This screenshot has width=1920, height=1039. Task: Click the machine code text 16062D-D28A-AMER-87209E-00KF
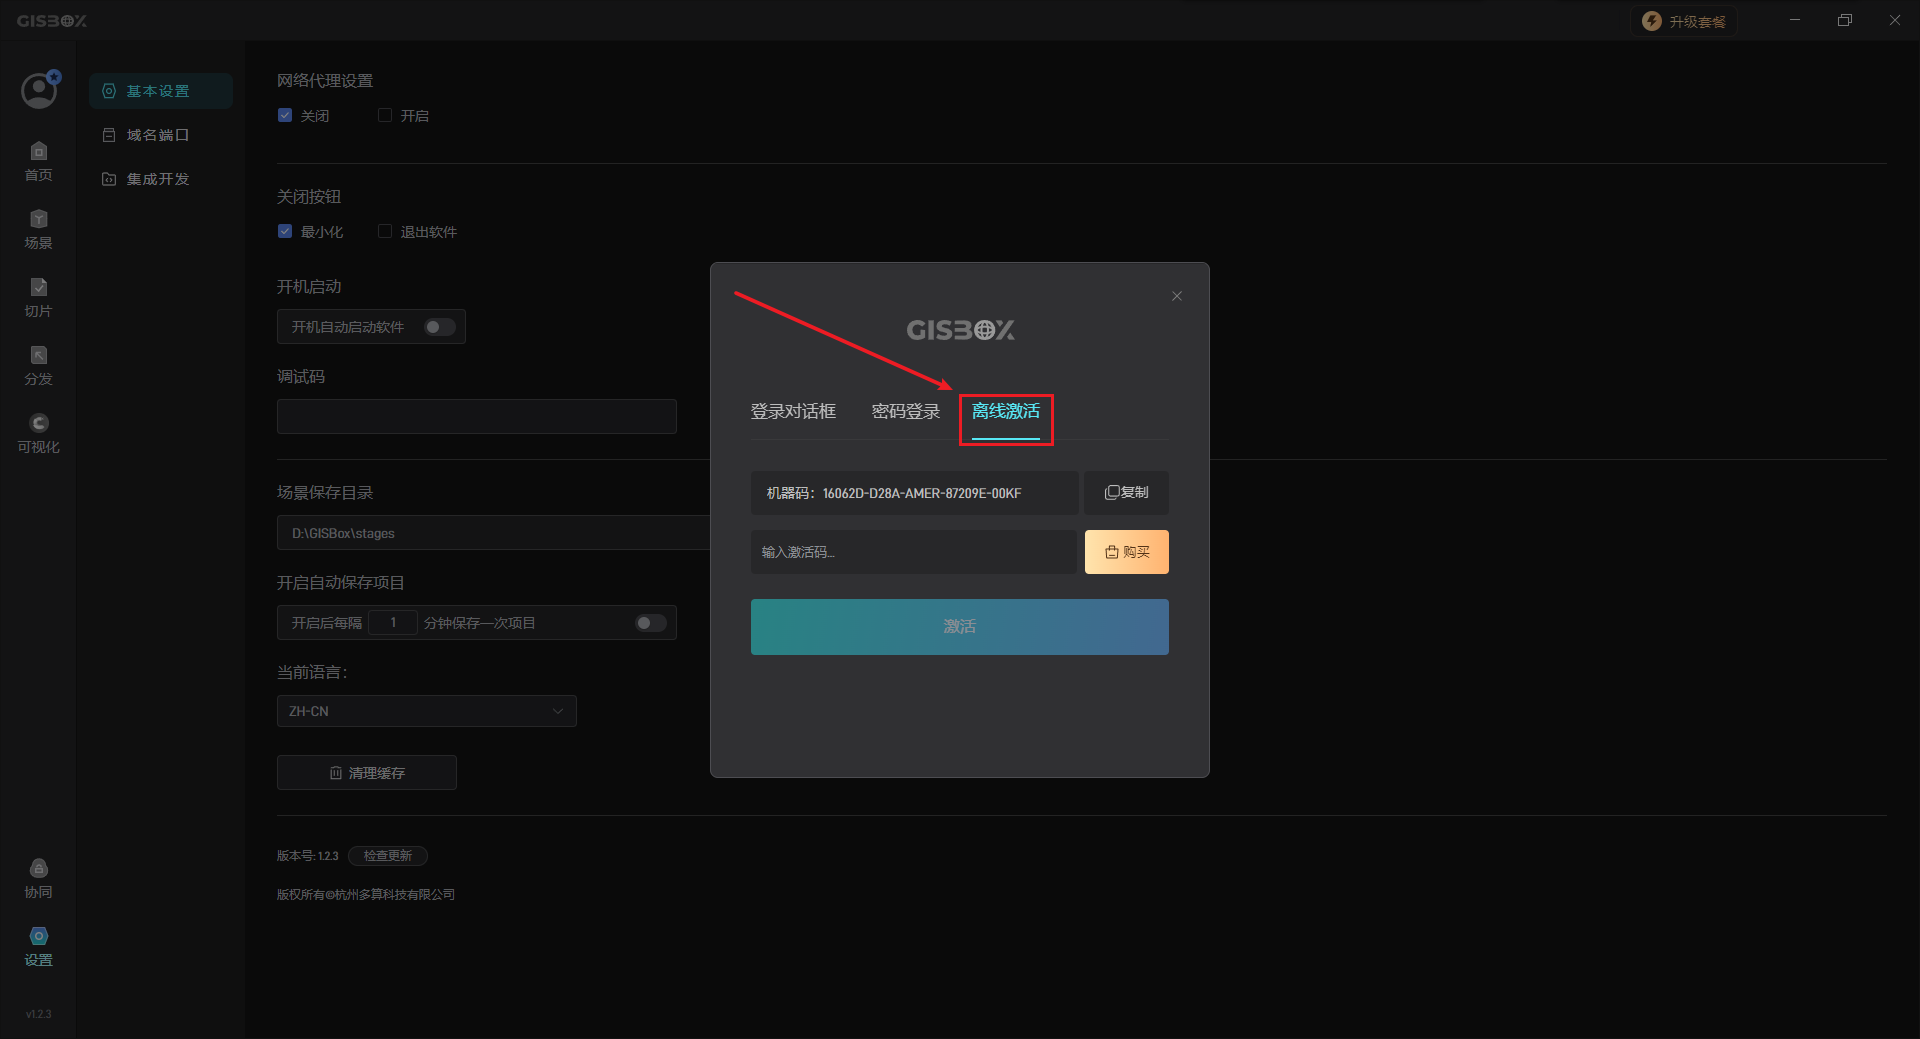coord(922,493)
